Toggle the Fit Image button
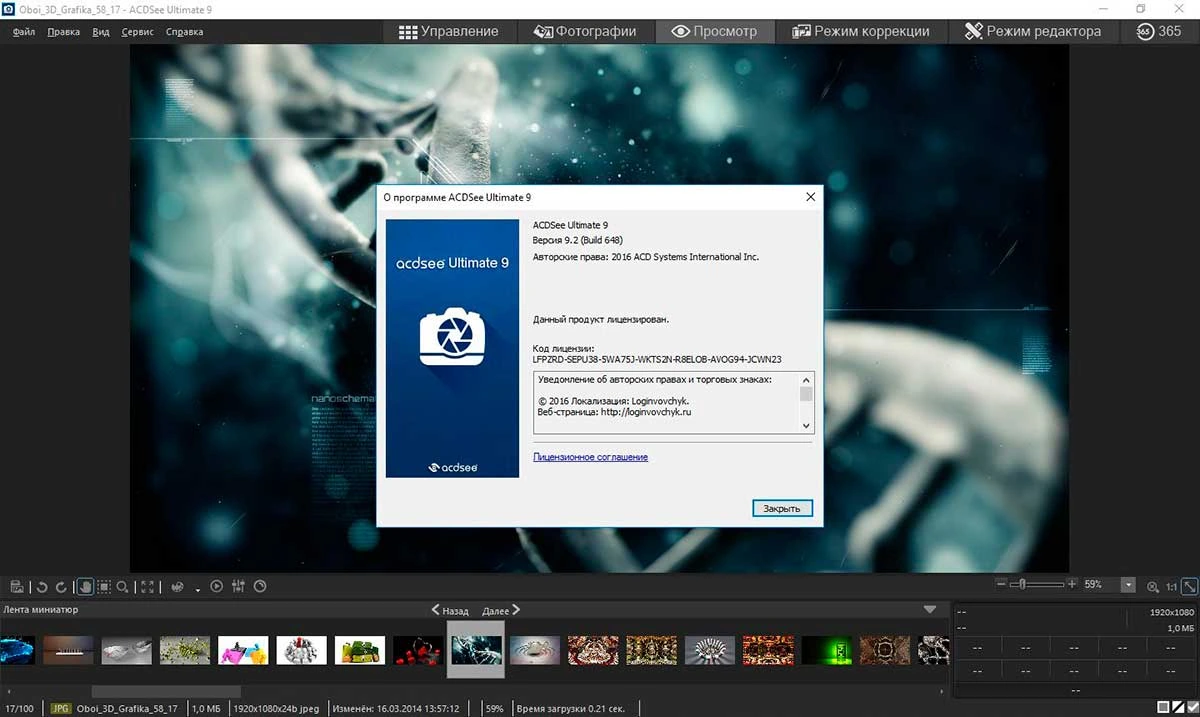 [x=1189, y=586]
